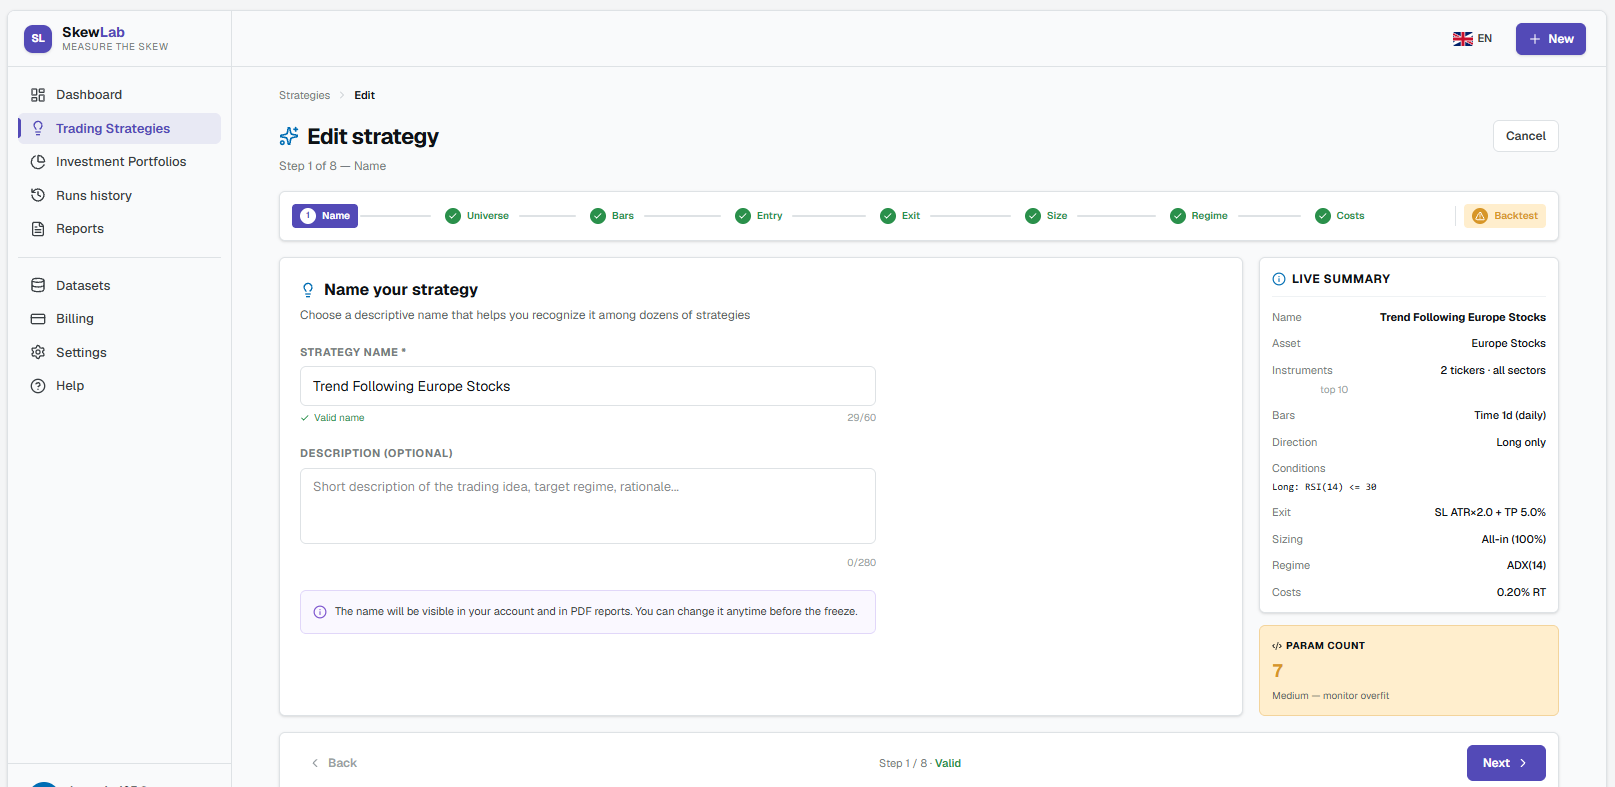Open the EN language selector
The image size is (1615, 787).
[x=1472, y=39]
